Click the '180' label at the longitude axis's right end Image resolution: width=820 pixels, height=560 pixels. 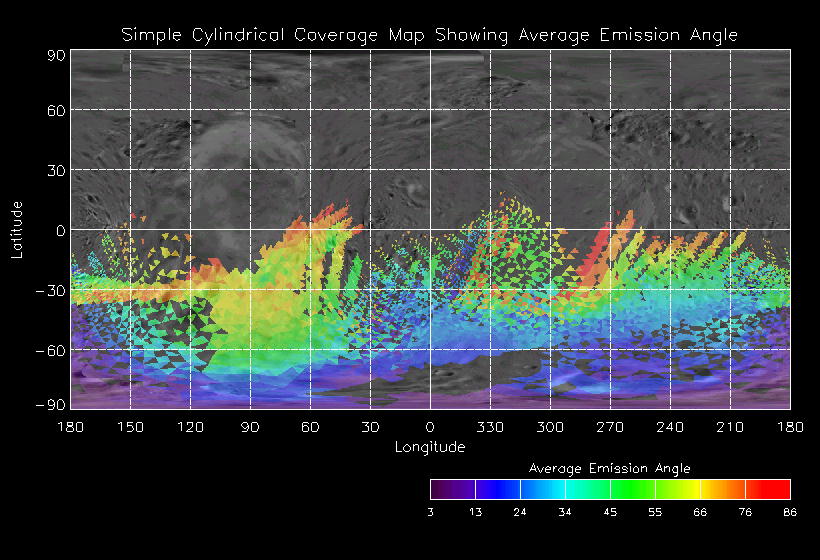click(x=790, y=427)
